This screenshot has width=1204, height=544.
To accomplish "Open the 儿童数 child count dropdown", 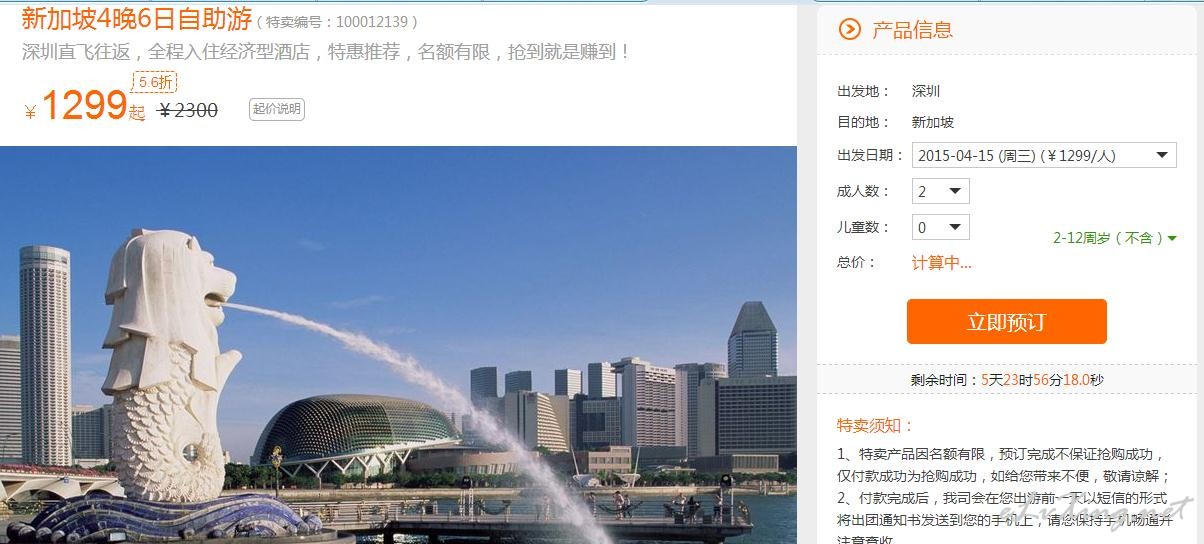I will tap(941, 227).
